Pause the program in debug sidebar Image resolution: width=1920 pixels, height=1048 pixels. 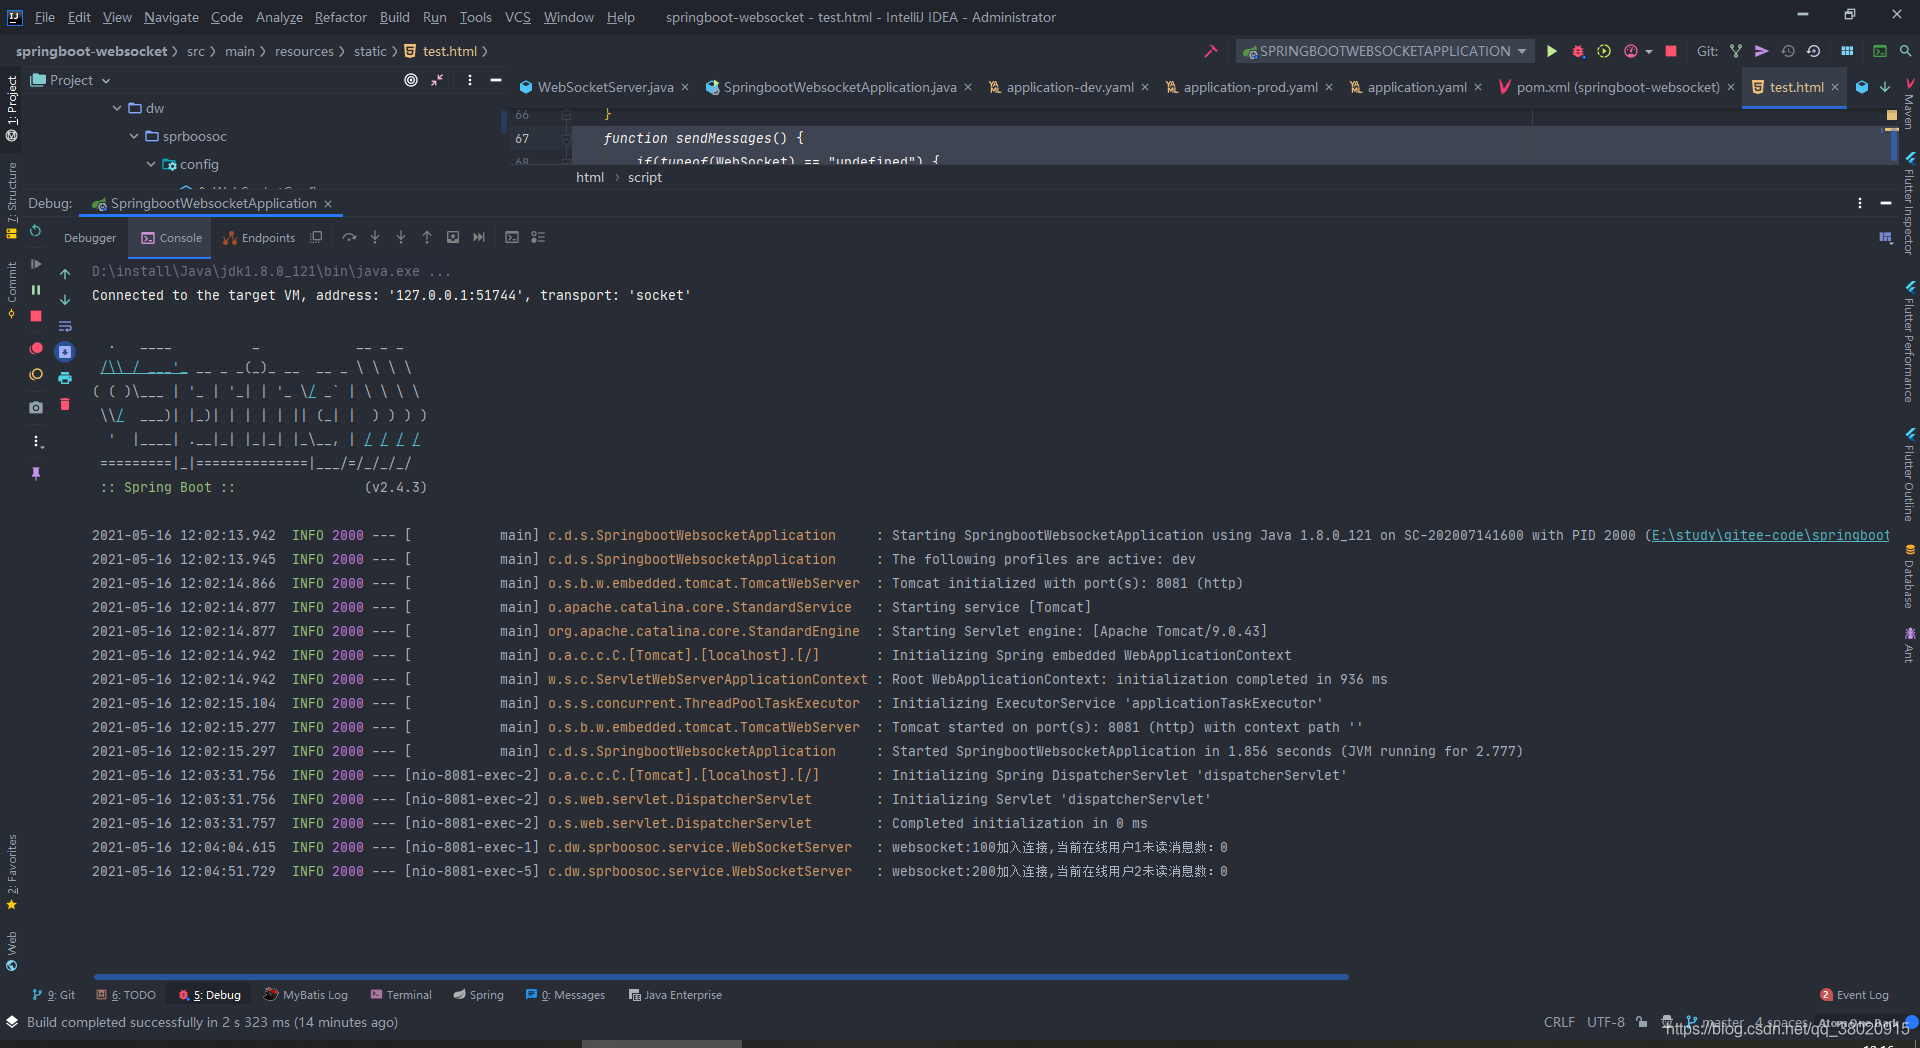point(36,290)
